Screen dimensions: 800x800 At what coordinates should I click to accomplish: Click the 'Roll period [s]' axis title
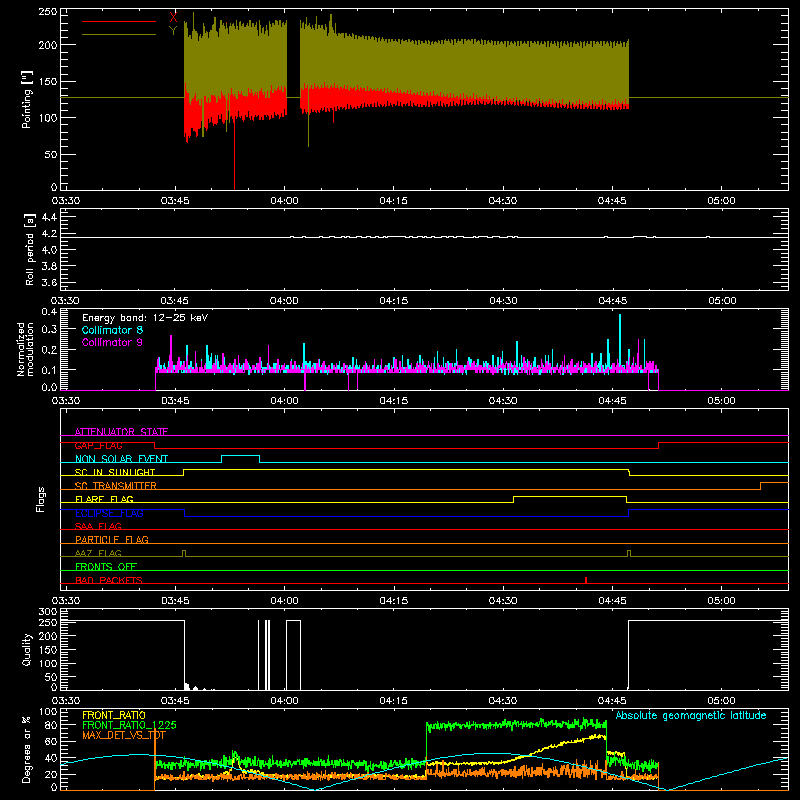(29, 249)
